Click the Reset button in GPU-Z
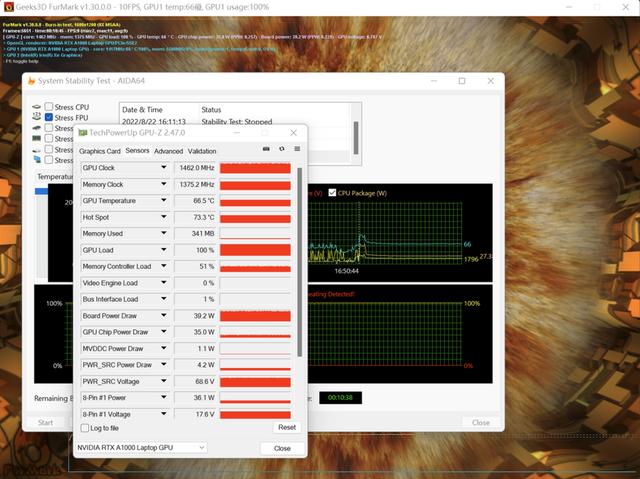640x479 pixels. point(287,427)
